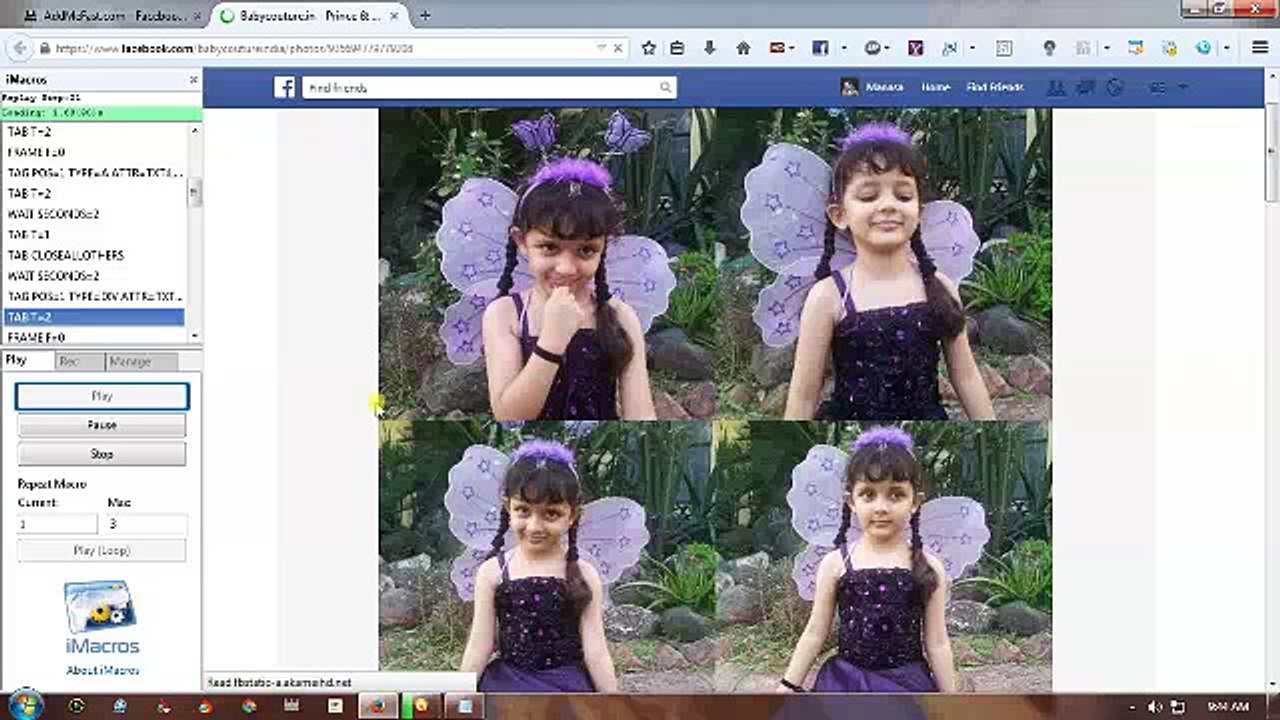Open the bookmarks list icon in toolbar

[x=678, y=48]
